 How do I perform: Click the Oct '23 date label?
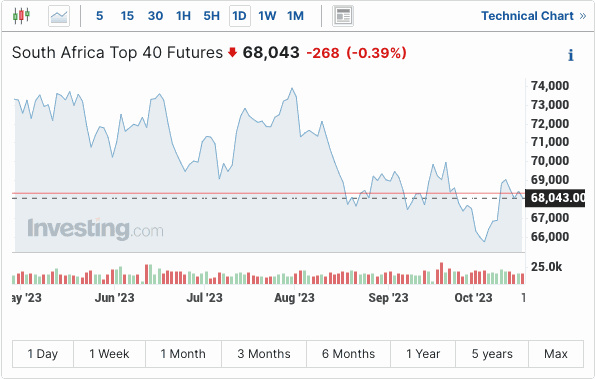[473, 297]
